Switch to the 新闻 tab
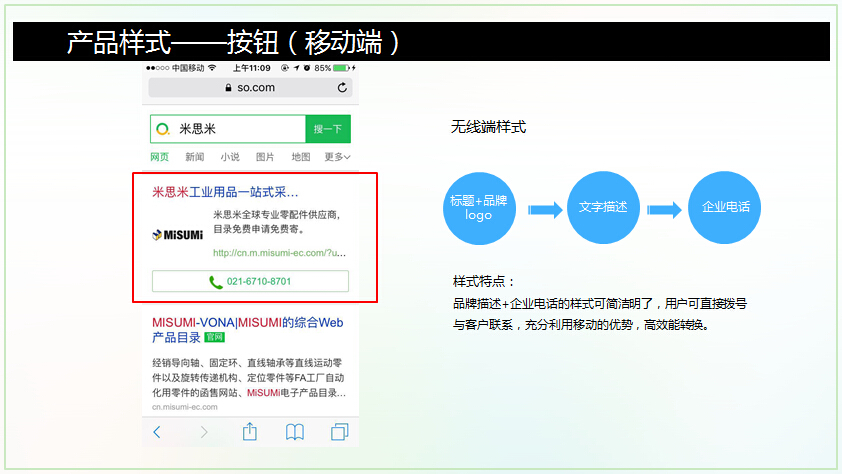The height and width of the screenshot is (474, 842). (x=194, y=157)
